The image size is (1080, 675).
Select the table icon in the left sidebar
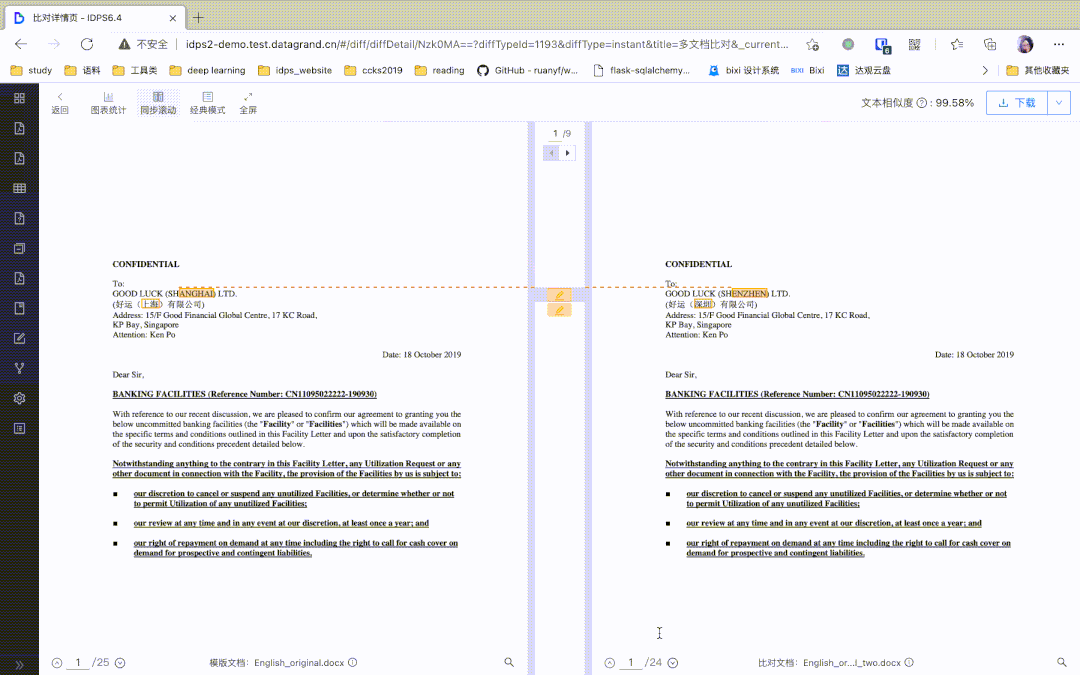click(x=18, y=188)
